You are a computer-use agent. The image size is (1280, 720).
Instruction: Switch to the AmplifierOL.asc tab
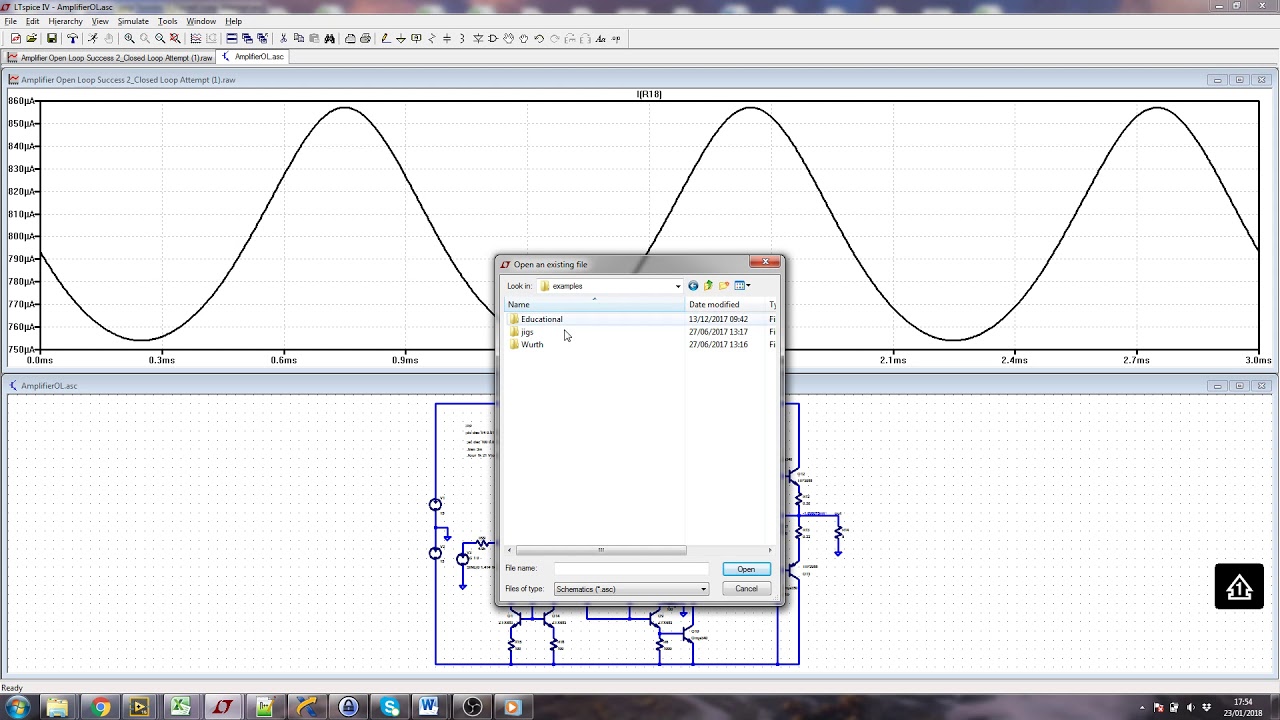[x=252, y=57]
